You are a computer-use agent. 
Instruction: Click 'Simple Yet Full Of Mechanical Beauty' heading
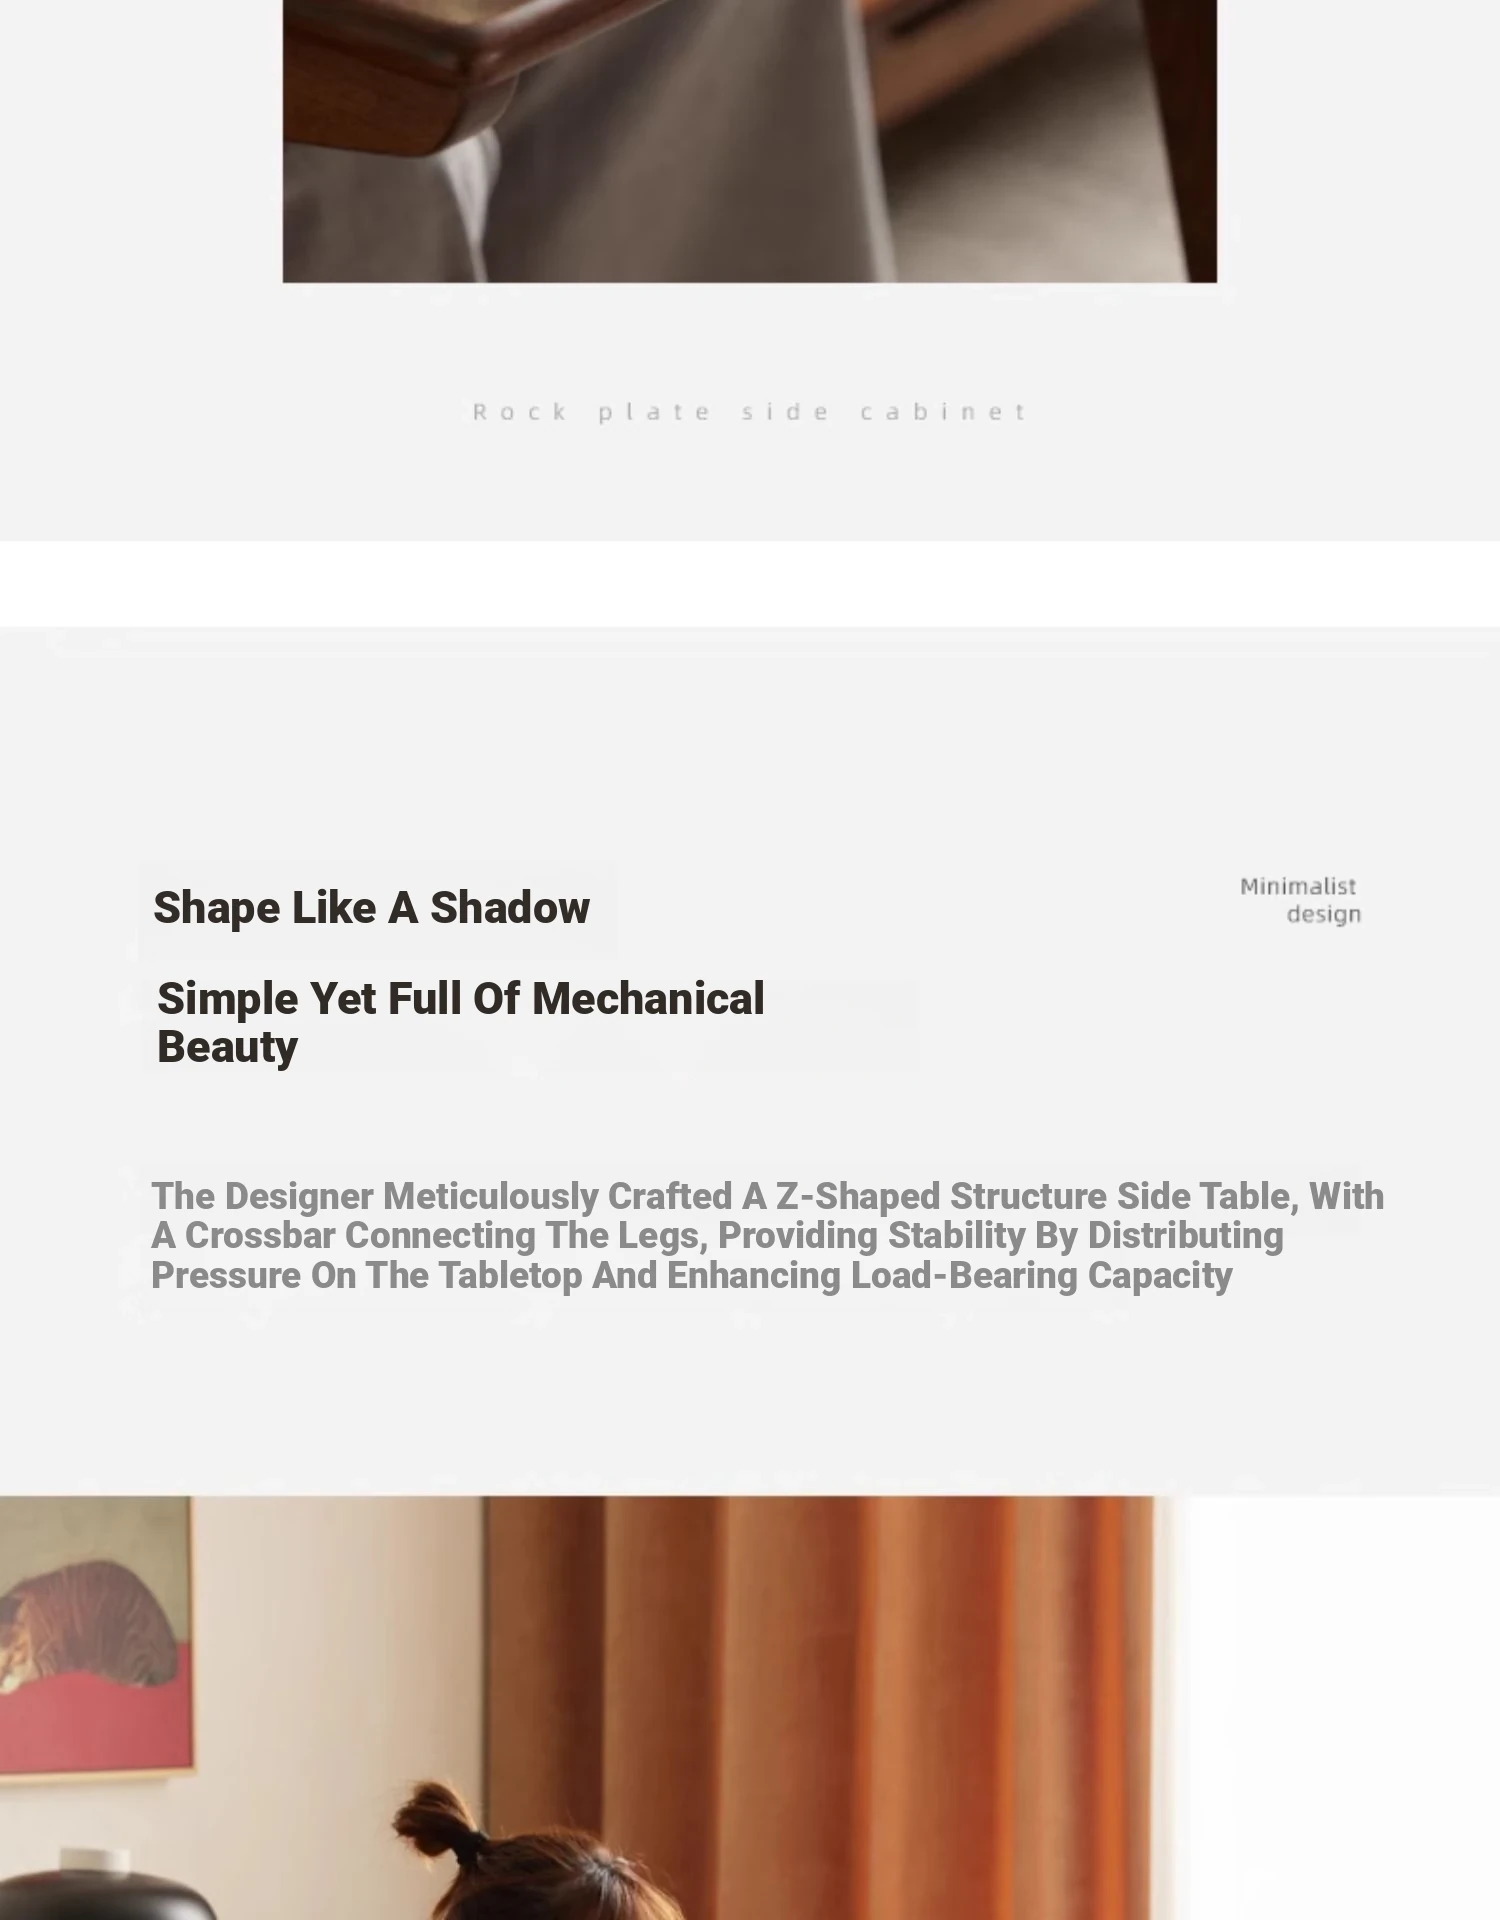[x=460, y=1022]
